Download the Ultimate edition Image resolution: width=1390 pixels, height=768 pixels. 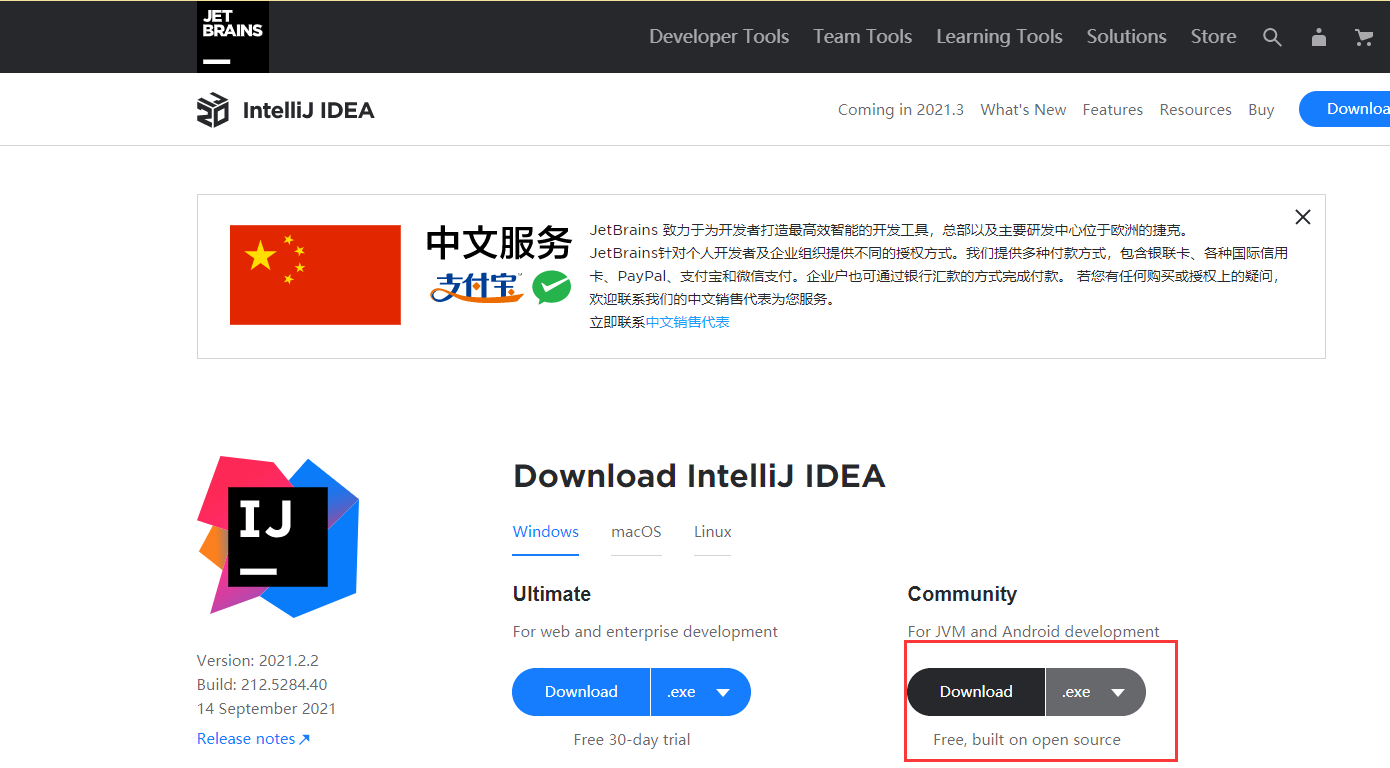581,692
